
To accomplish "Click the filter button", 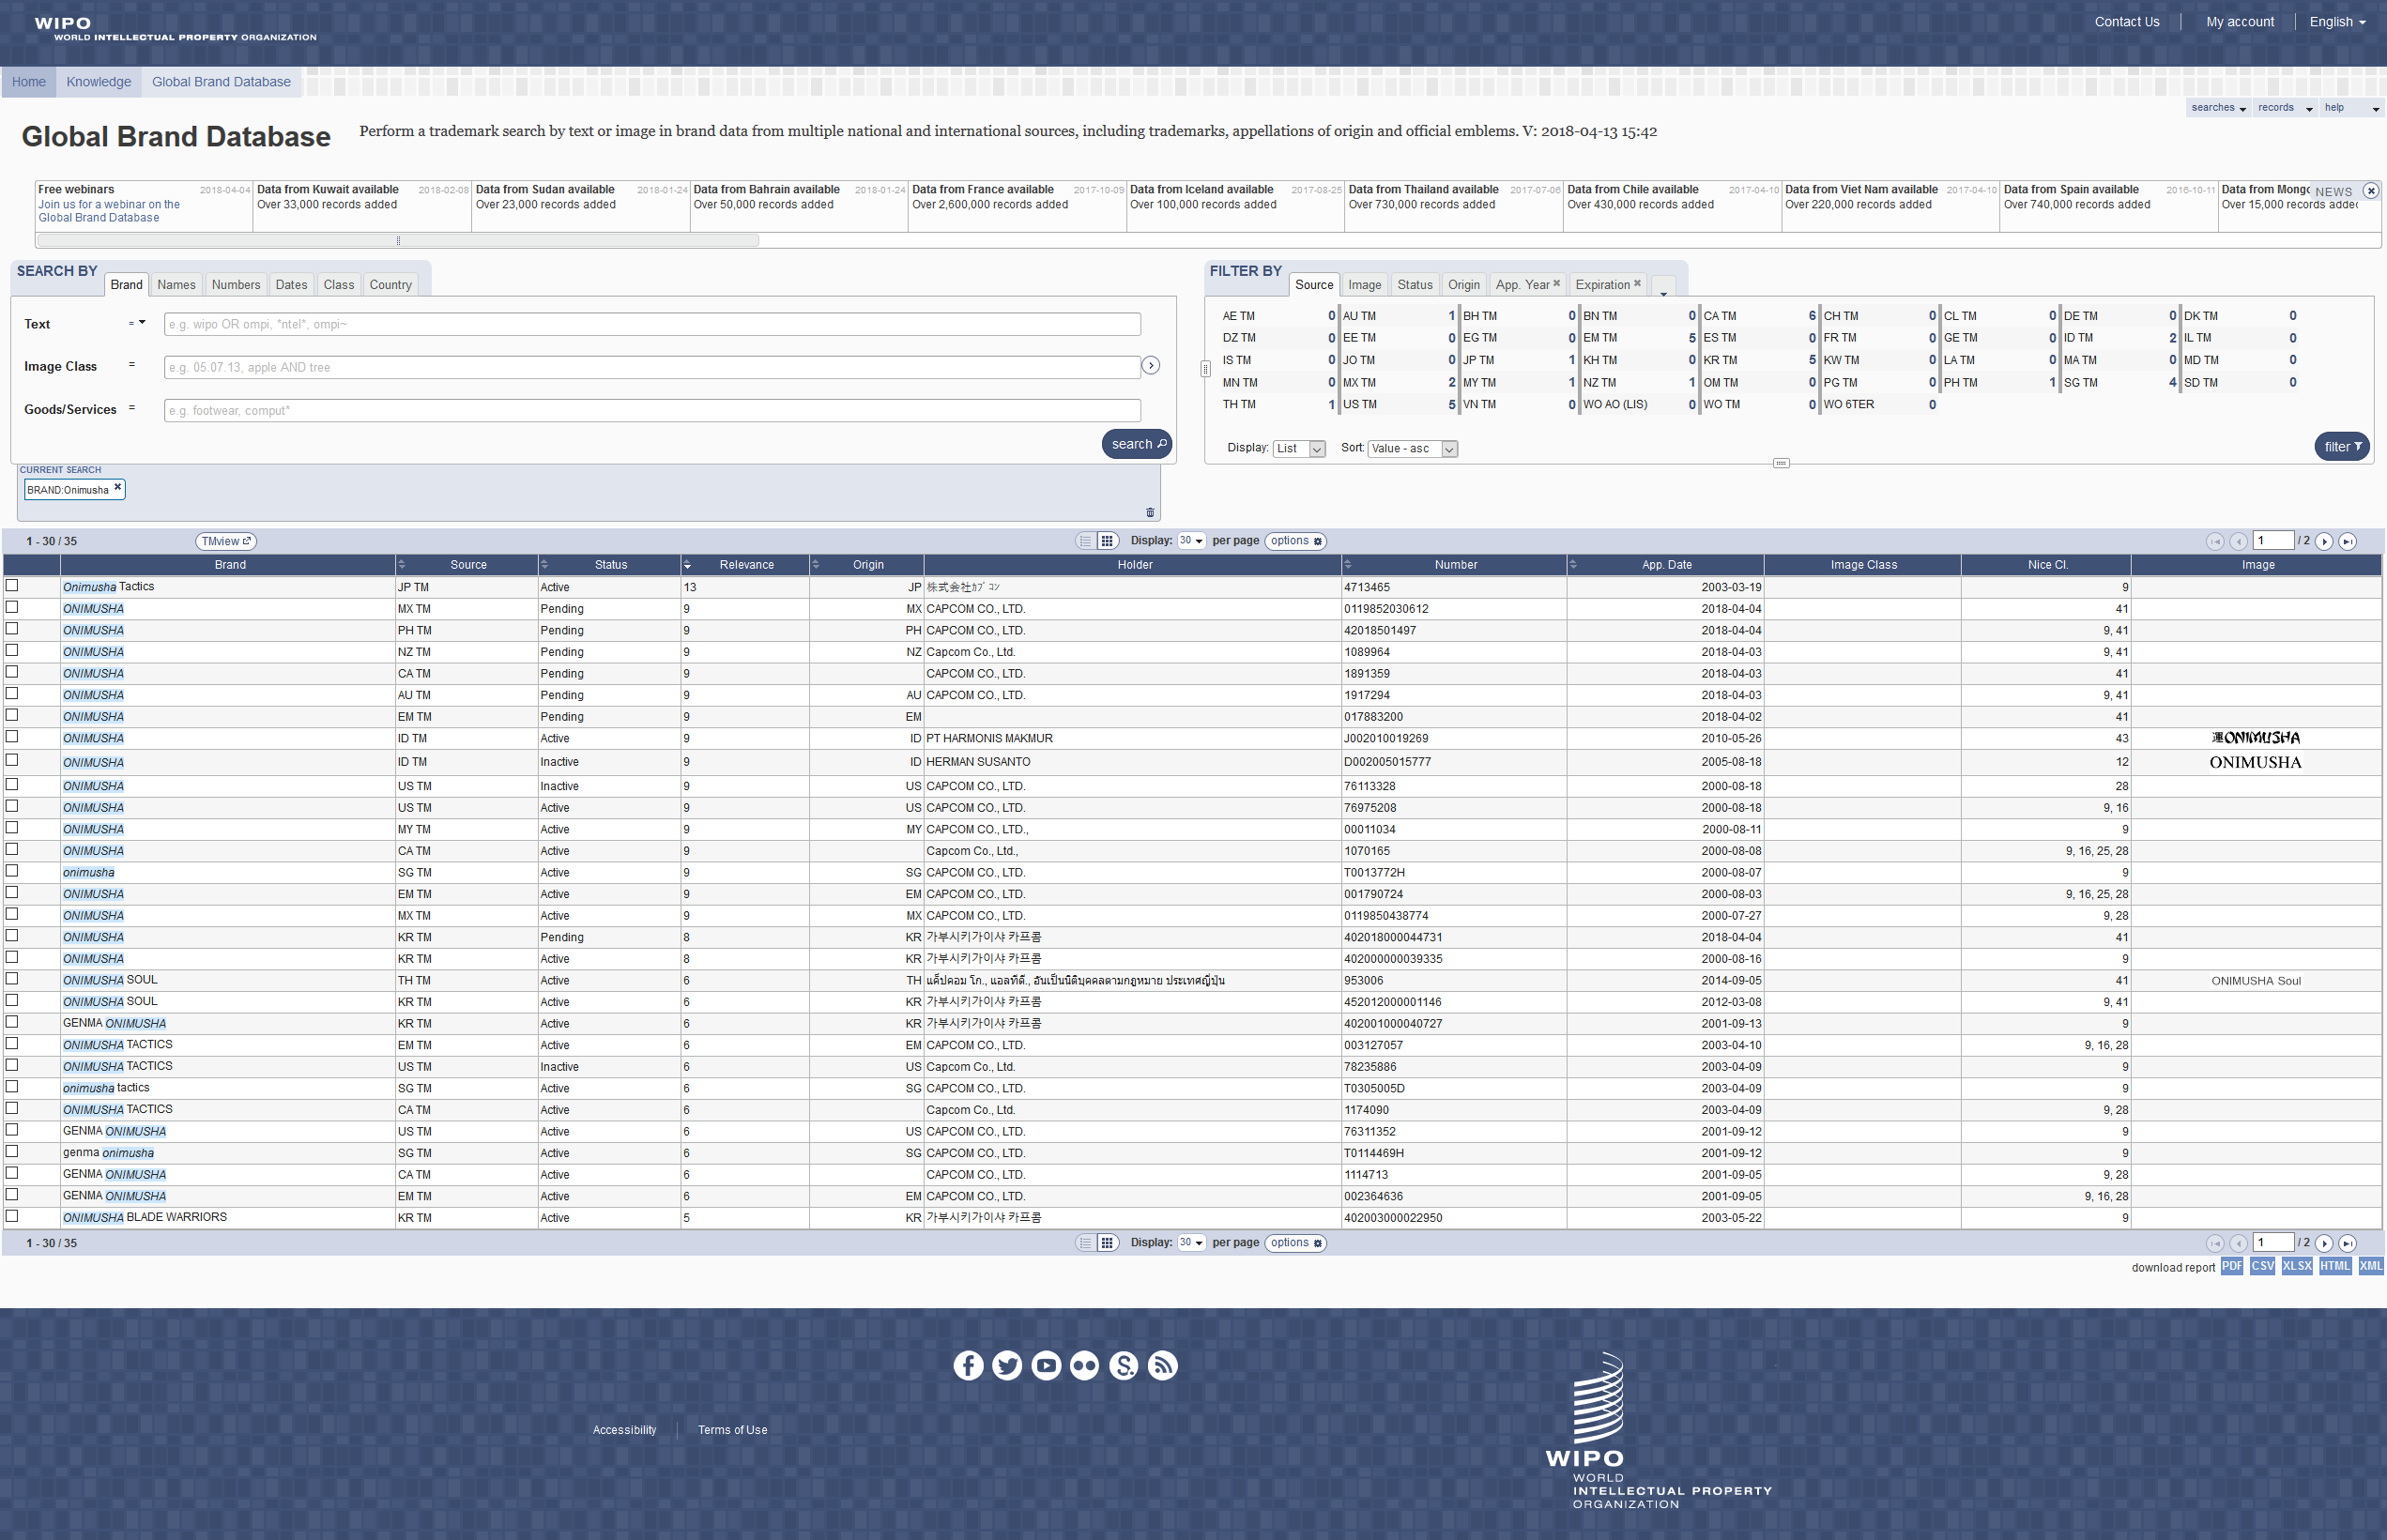I will 2342,447.
